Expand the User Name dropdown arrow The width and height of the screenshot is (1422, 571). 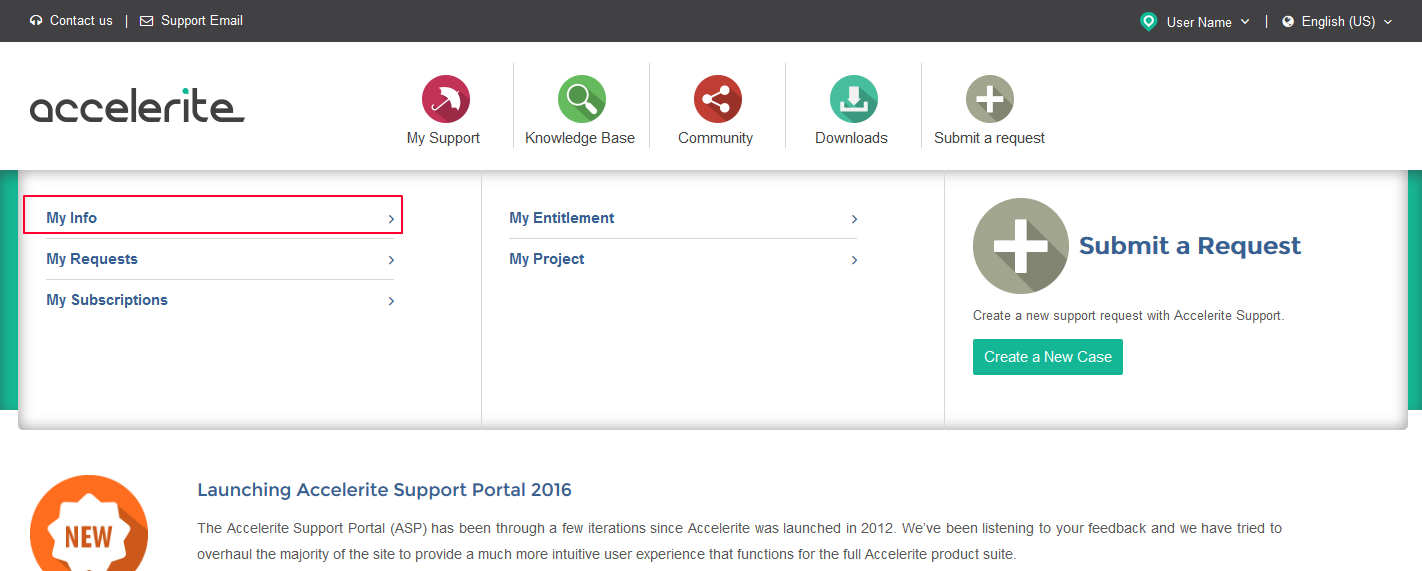pos(1245,22)
